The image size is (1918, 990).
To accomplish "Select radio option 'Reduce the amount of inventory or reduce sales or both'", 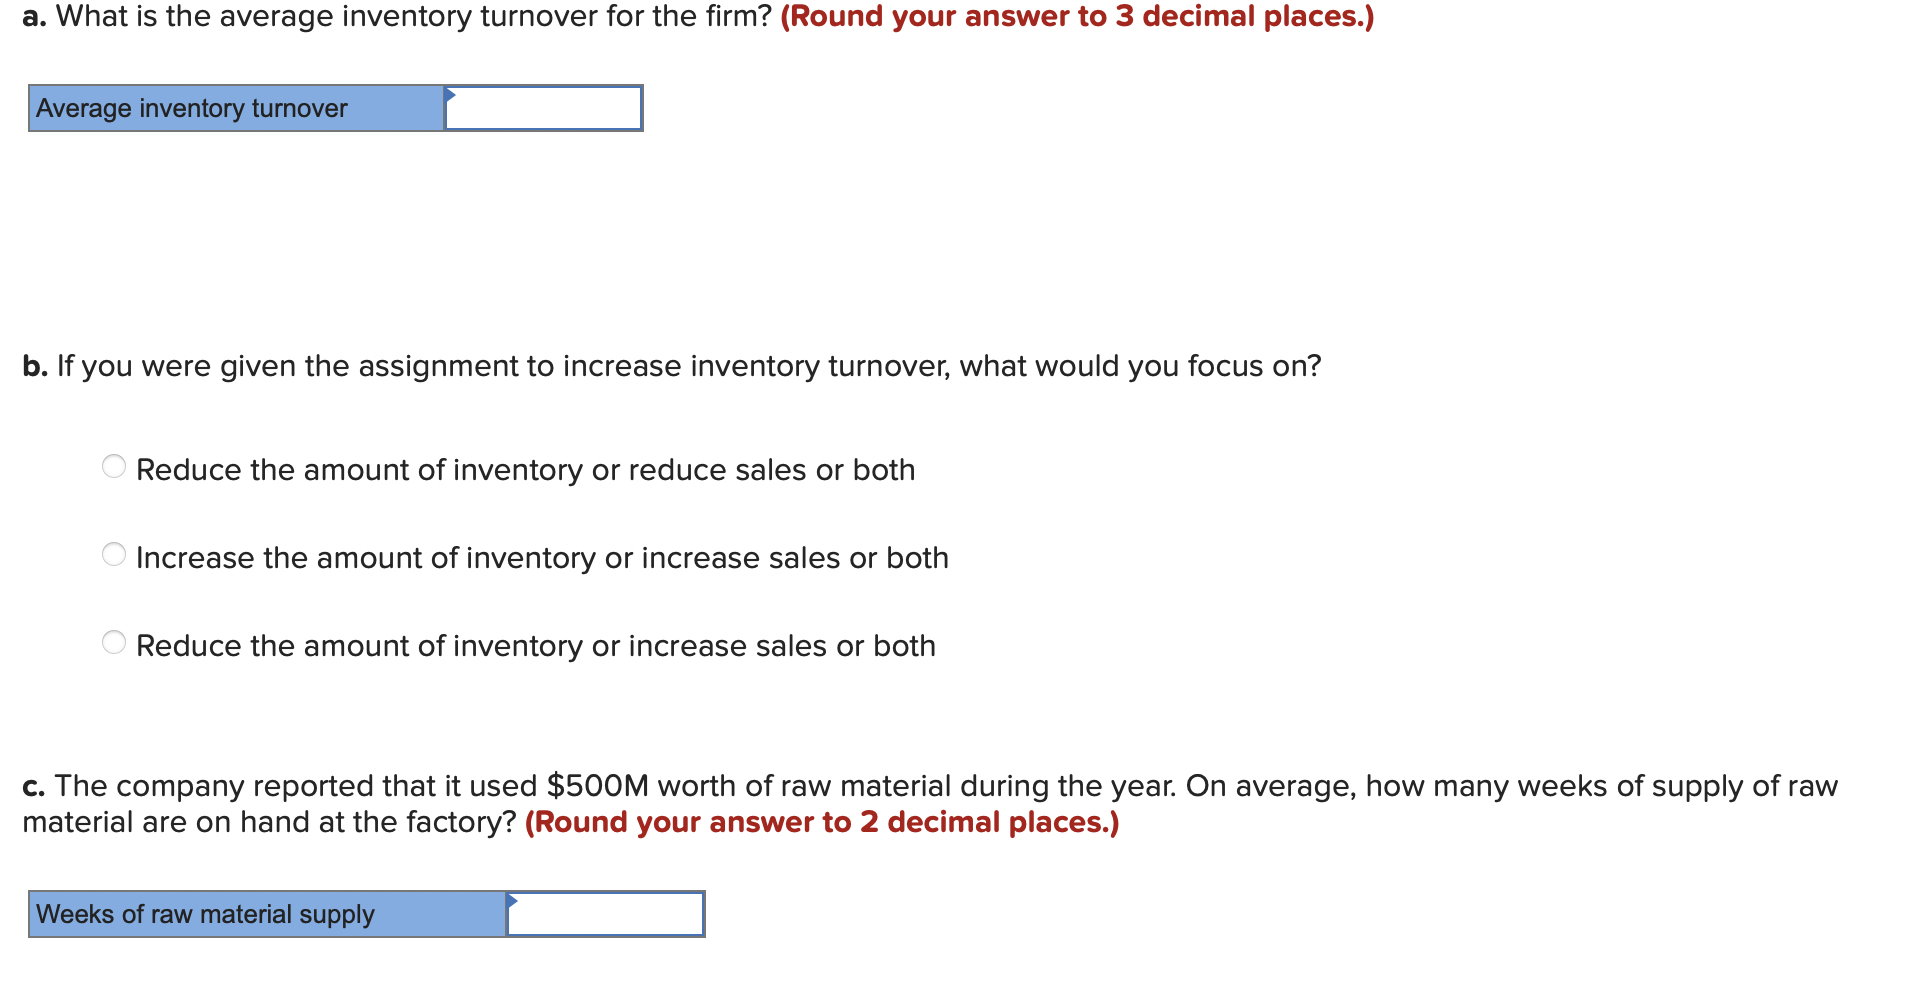I will (x=114, y=465).
